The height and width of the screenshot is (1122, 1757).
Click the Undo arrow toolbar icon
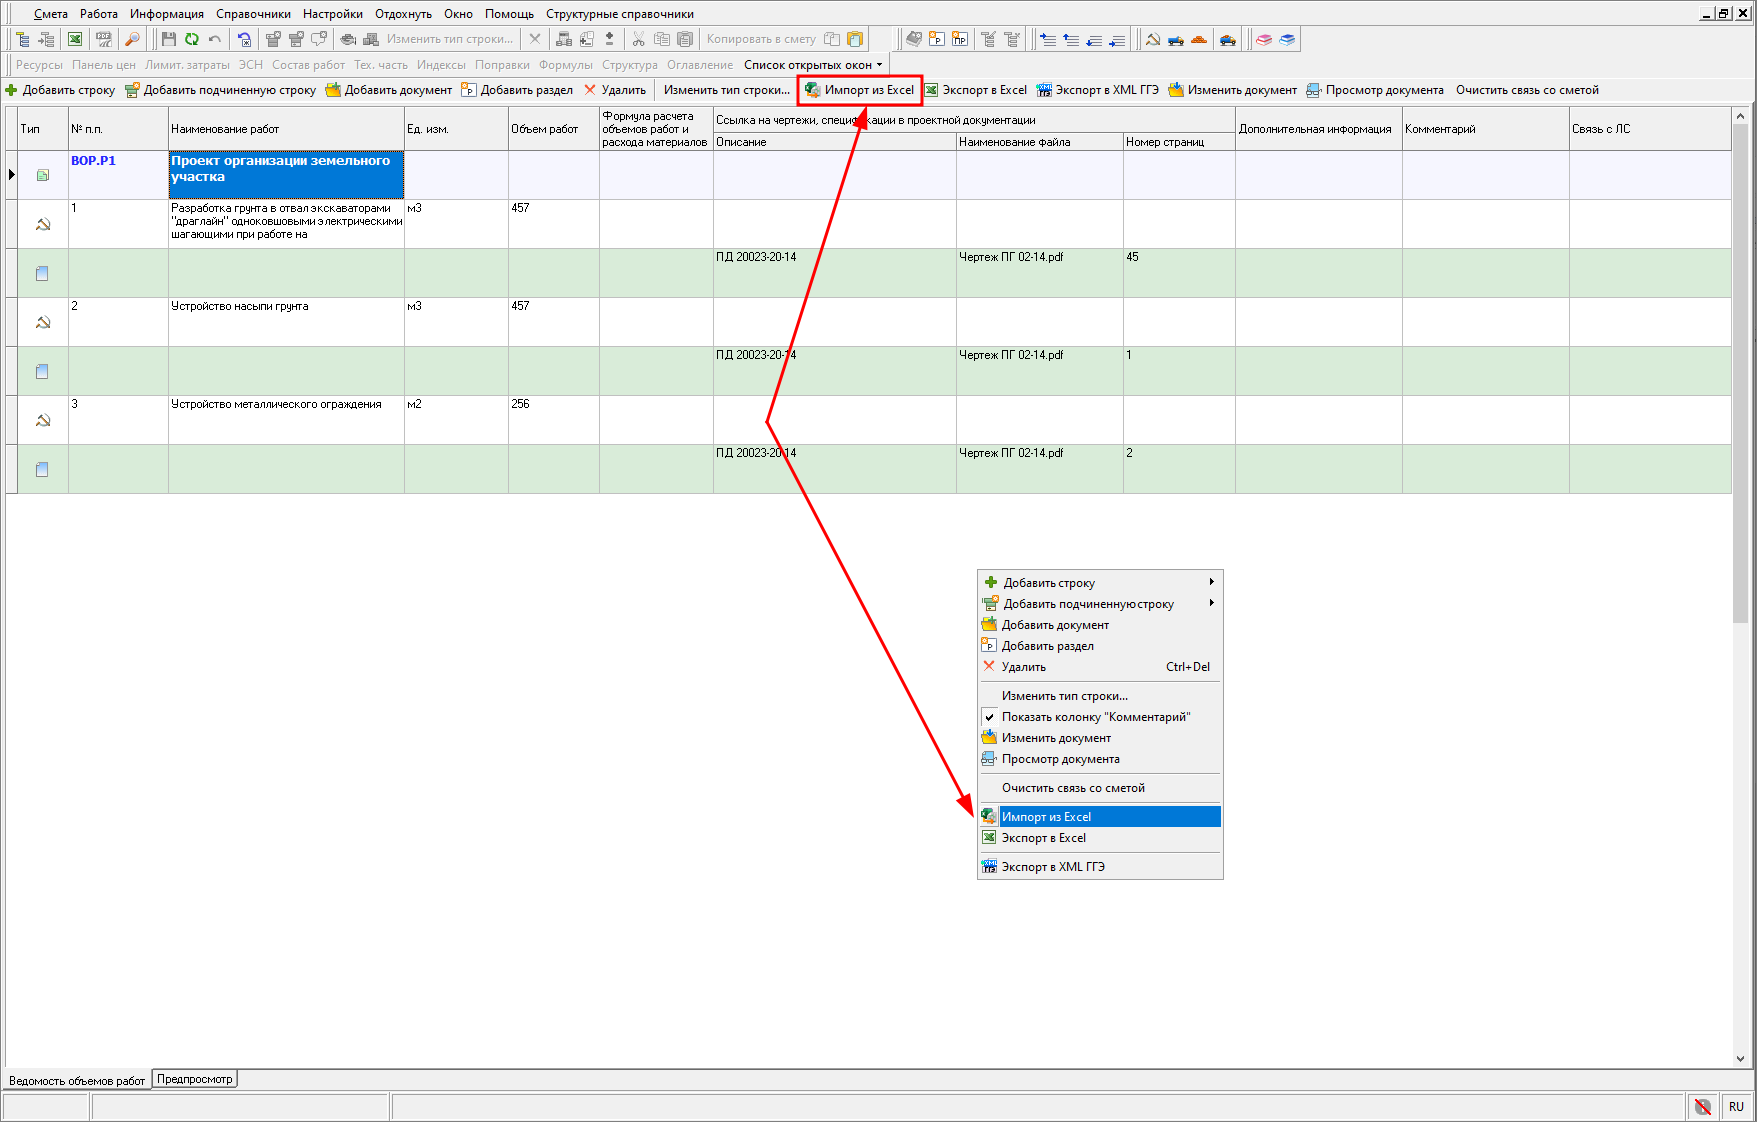[x=214, y=39]
